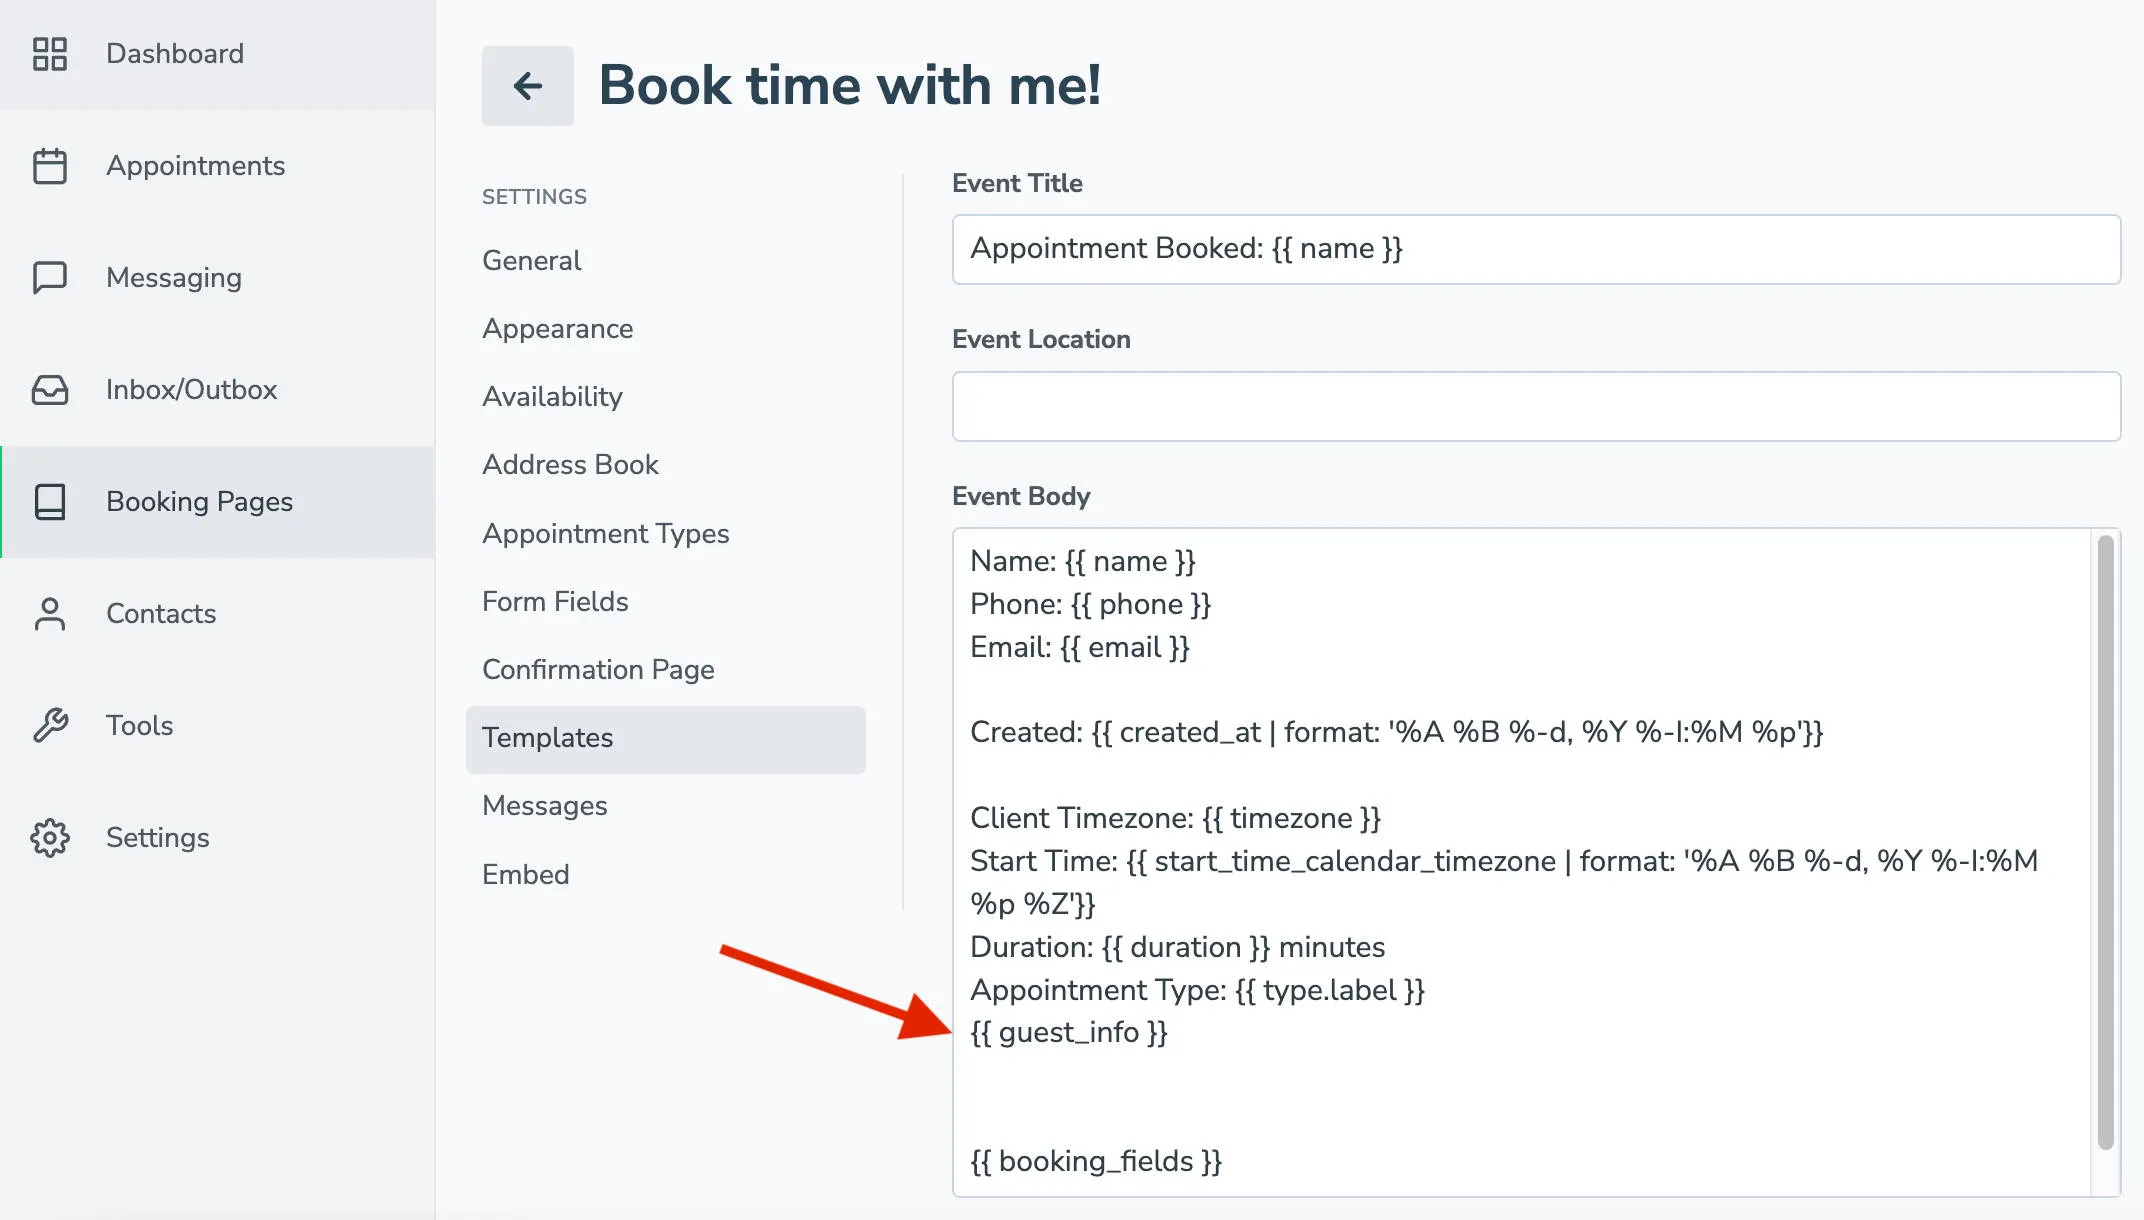This screenshot has width=2144, height=1220.
Task: Go back using the arrow button
Action: tap(527, 86)
